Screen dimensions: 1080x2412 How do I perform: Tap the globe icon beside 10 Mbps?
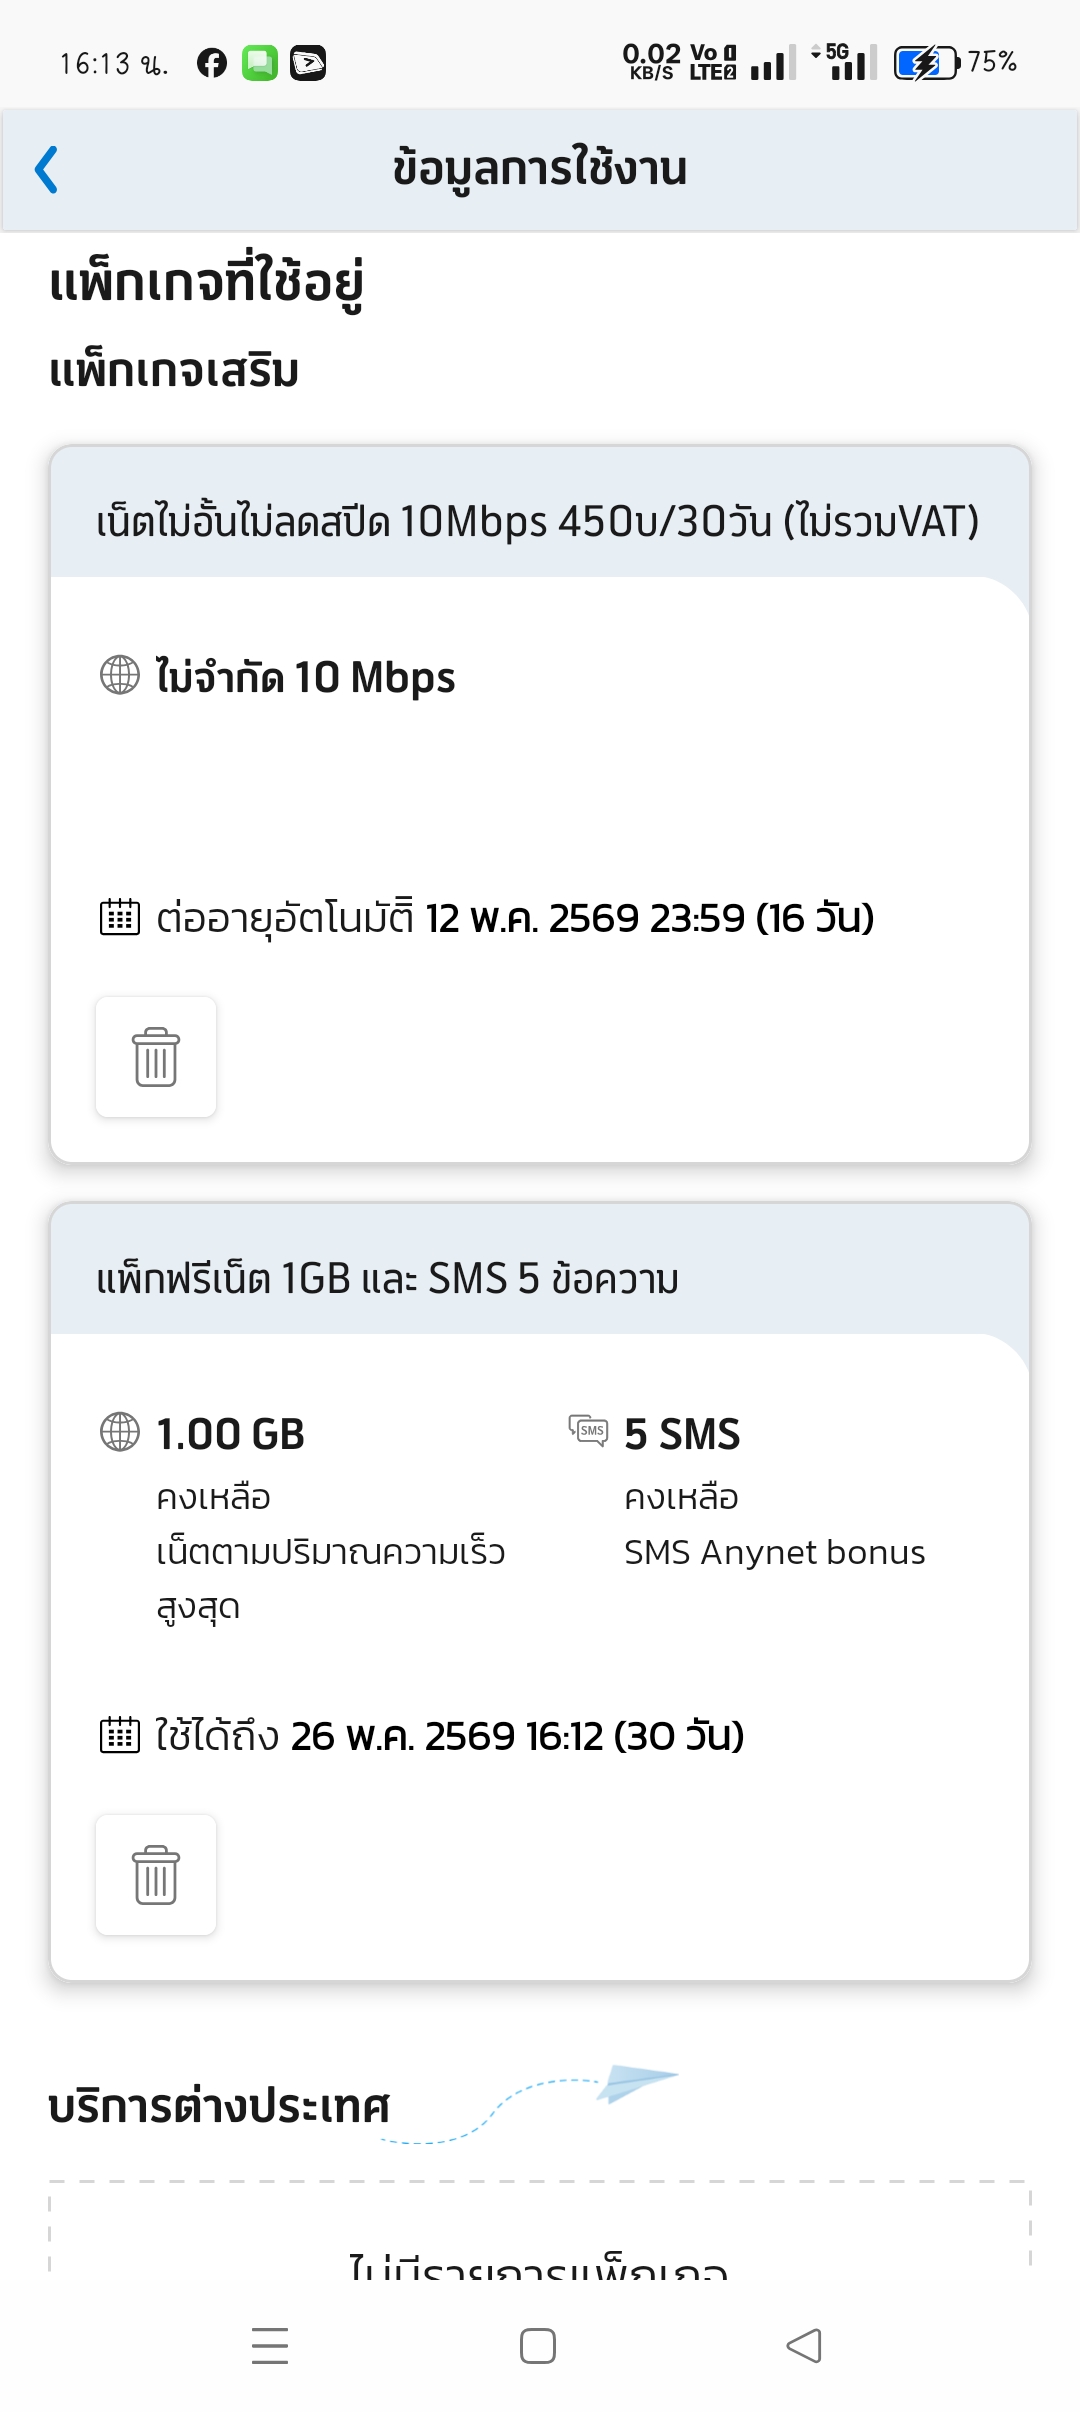pyautogui.click(x=120, y=675)
